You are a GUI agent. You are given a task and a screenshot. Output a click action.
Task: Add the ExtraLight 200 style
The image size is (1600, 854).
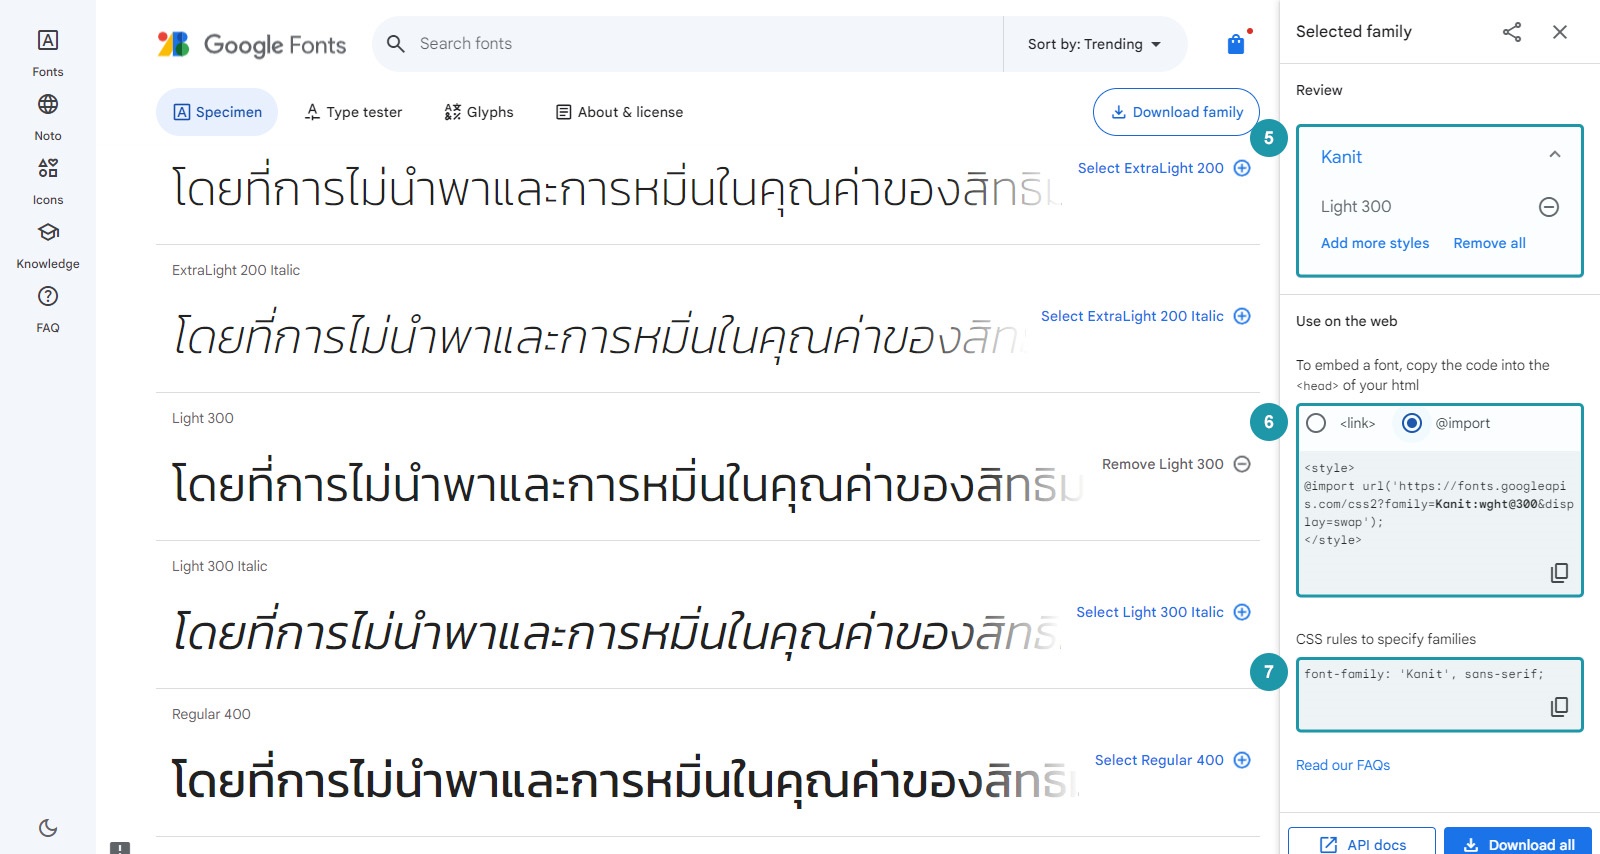[1163, 168]
